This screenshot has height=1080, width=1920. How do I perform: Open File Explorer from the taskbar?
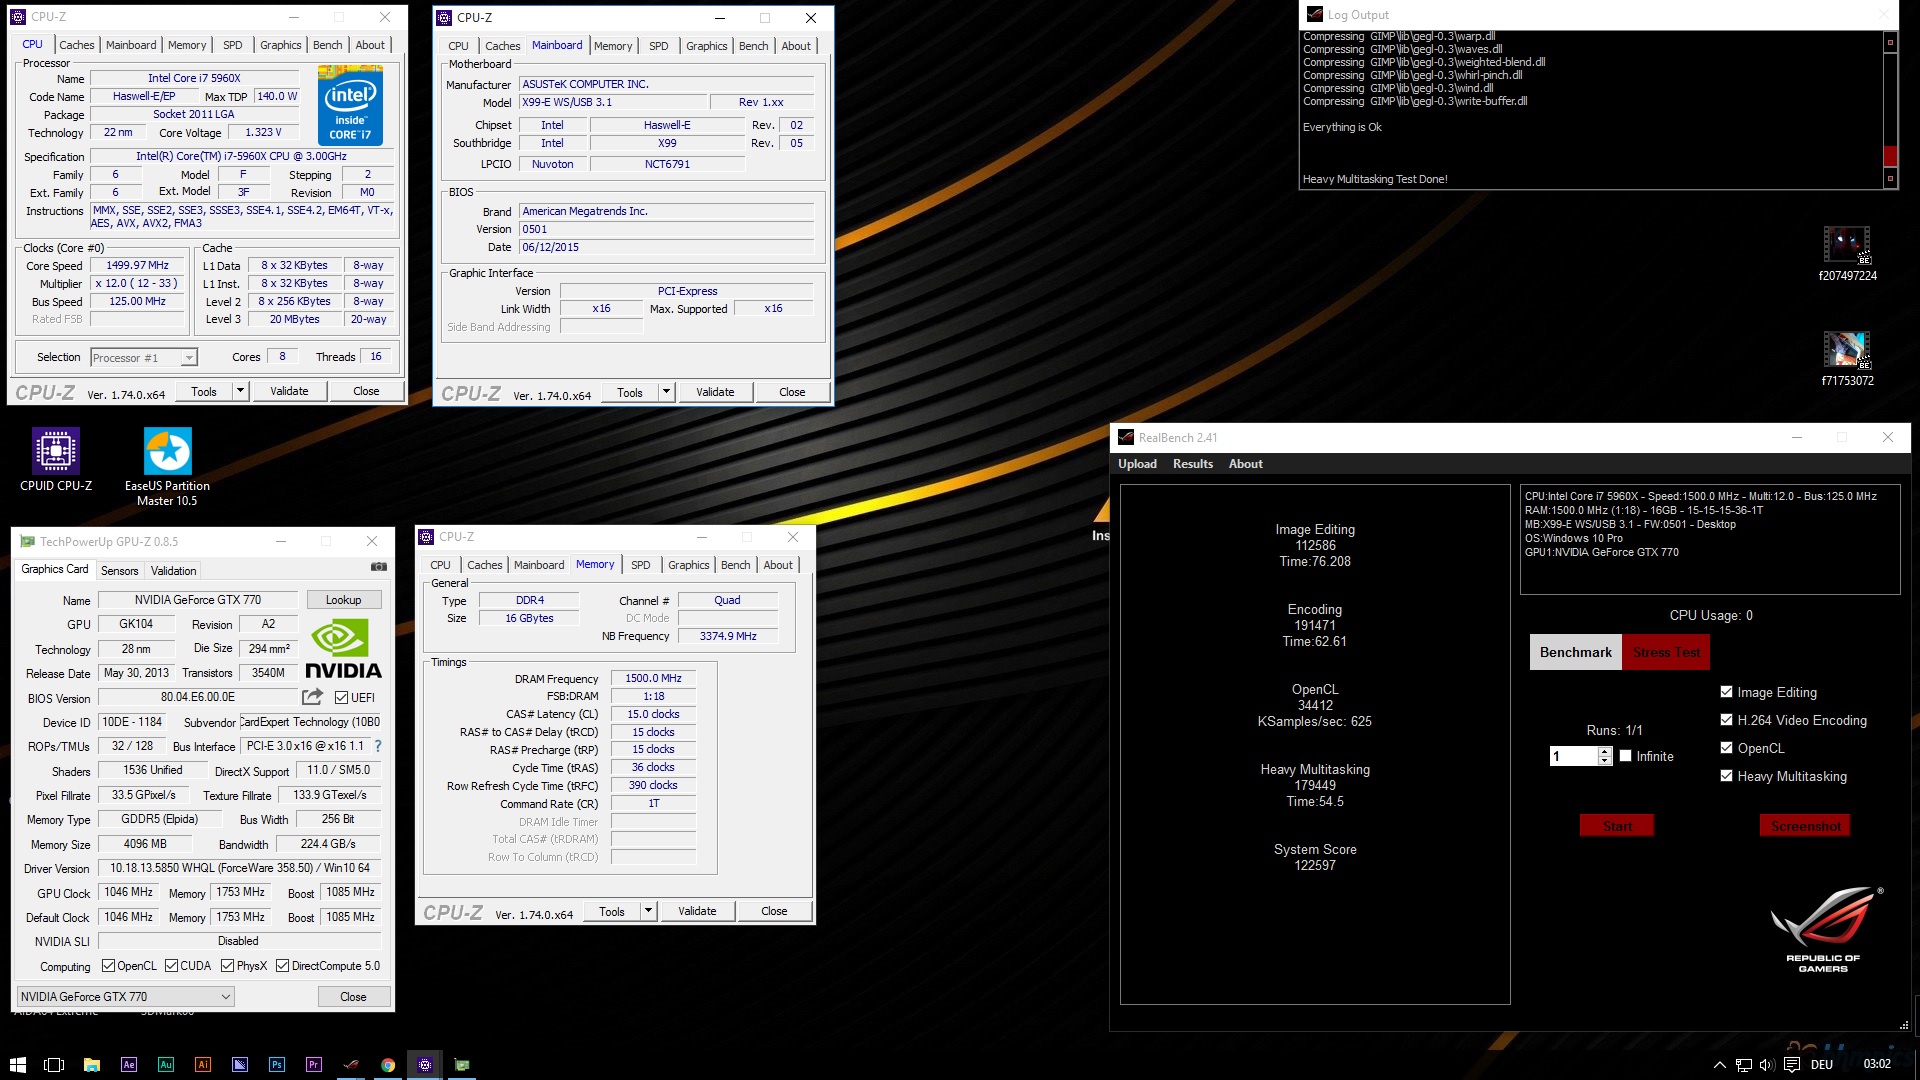91,1064
